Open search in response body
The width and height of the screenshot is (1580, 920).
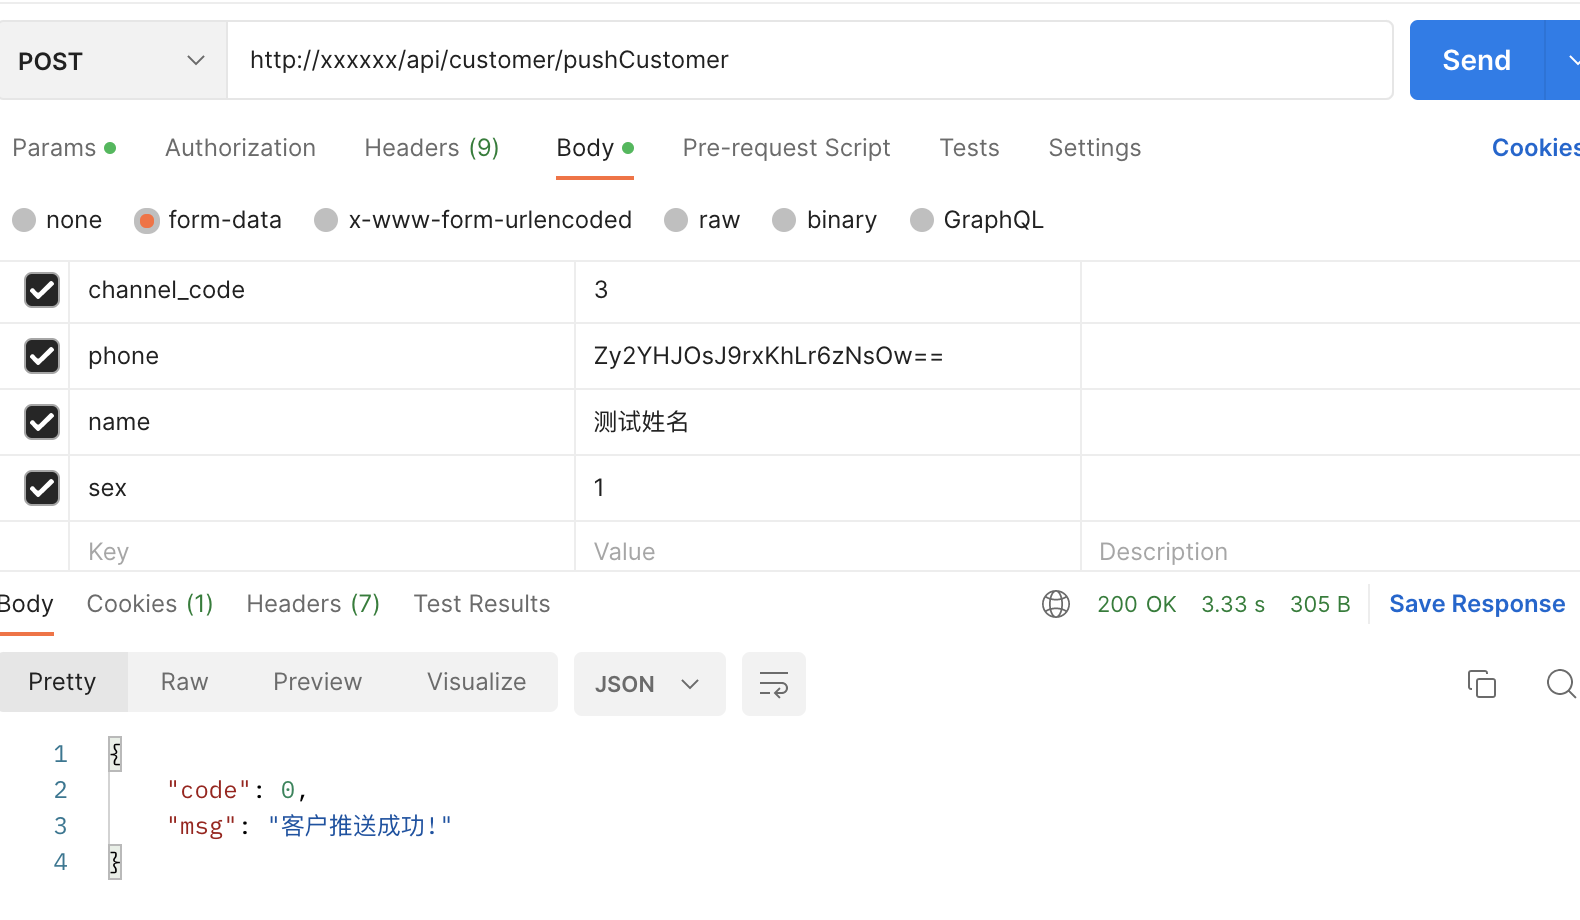[x=1559, y=684]
